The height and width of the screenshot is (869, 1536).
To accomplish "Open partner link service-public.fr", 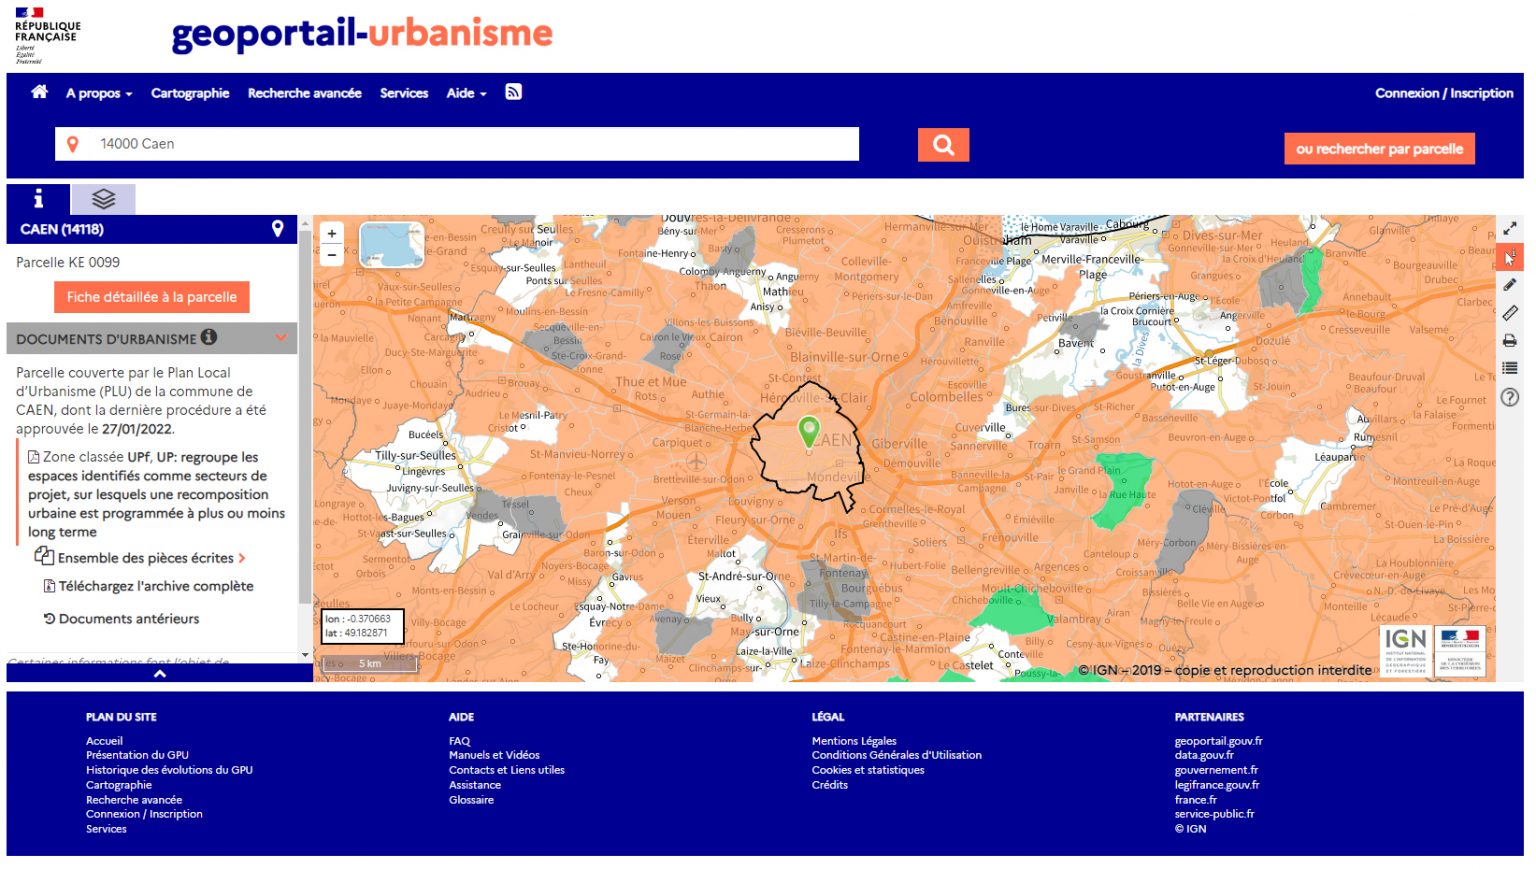I will pos(1214,814).
